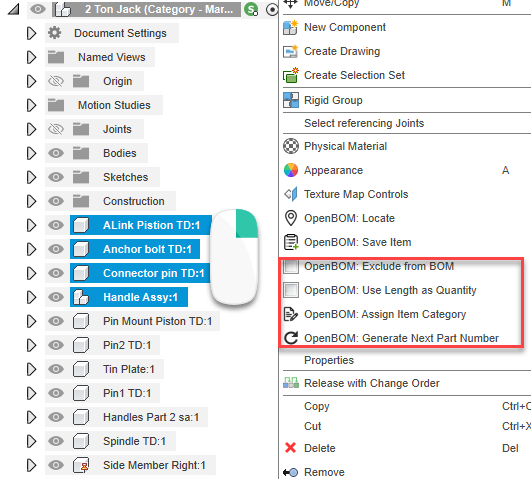Click the green S badge on root
The height and width of the screenshot is (479, 531).
pyautogui.click(x=251, y=9)
